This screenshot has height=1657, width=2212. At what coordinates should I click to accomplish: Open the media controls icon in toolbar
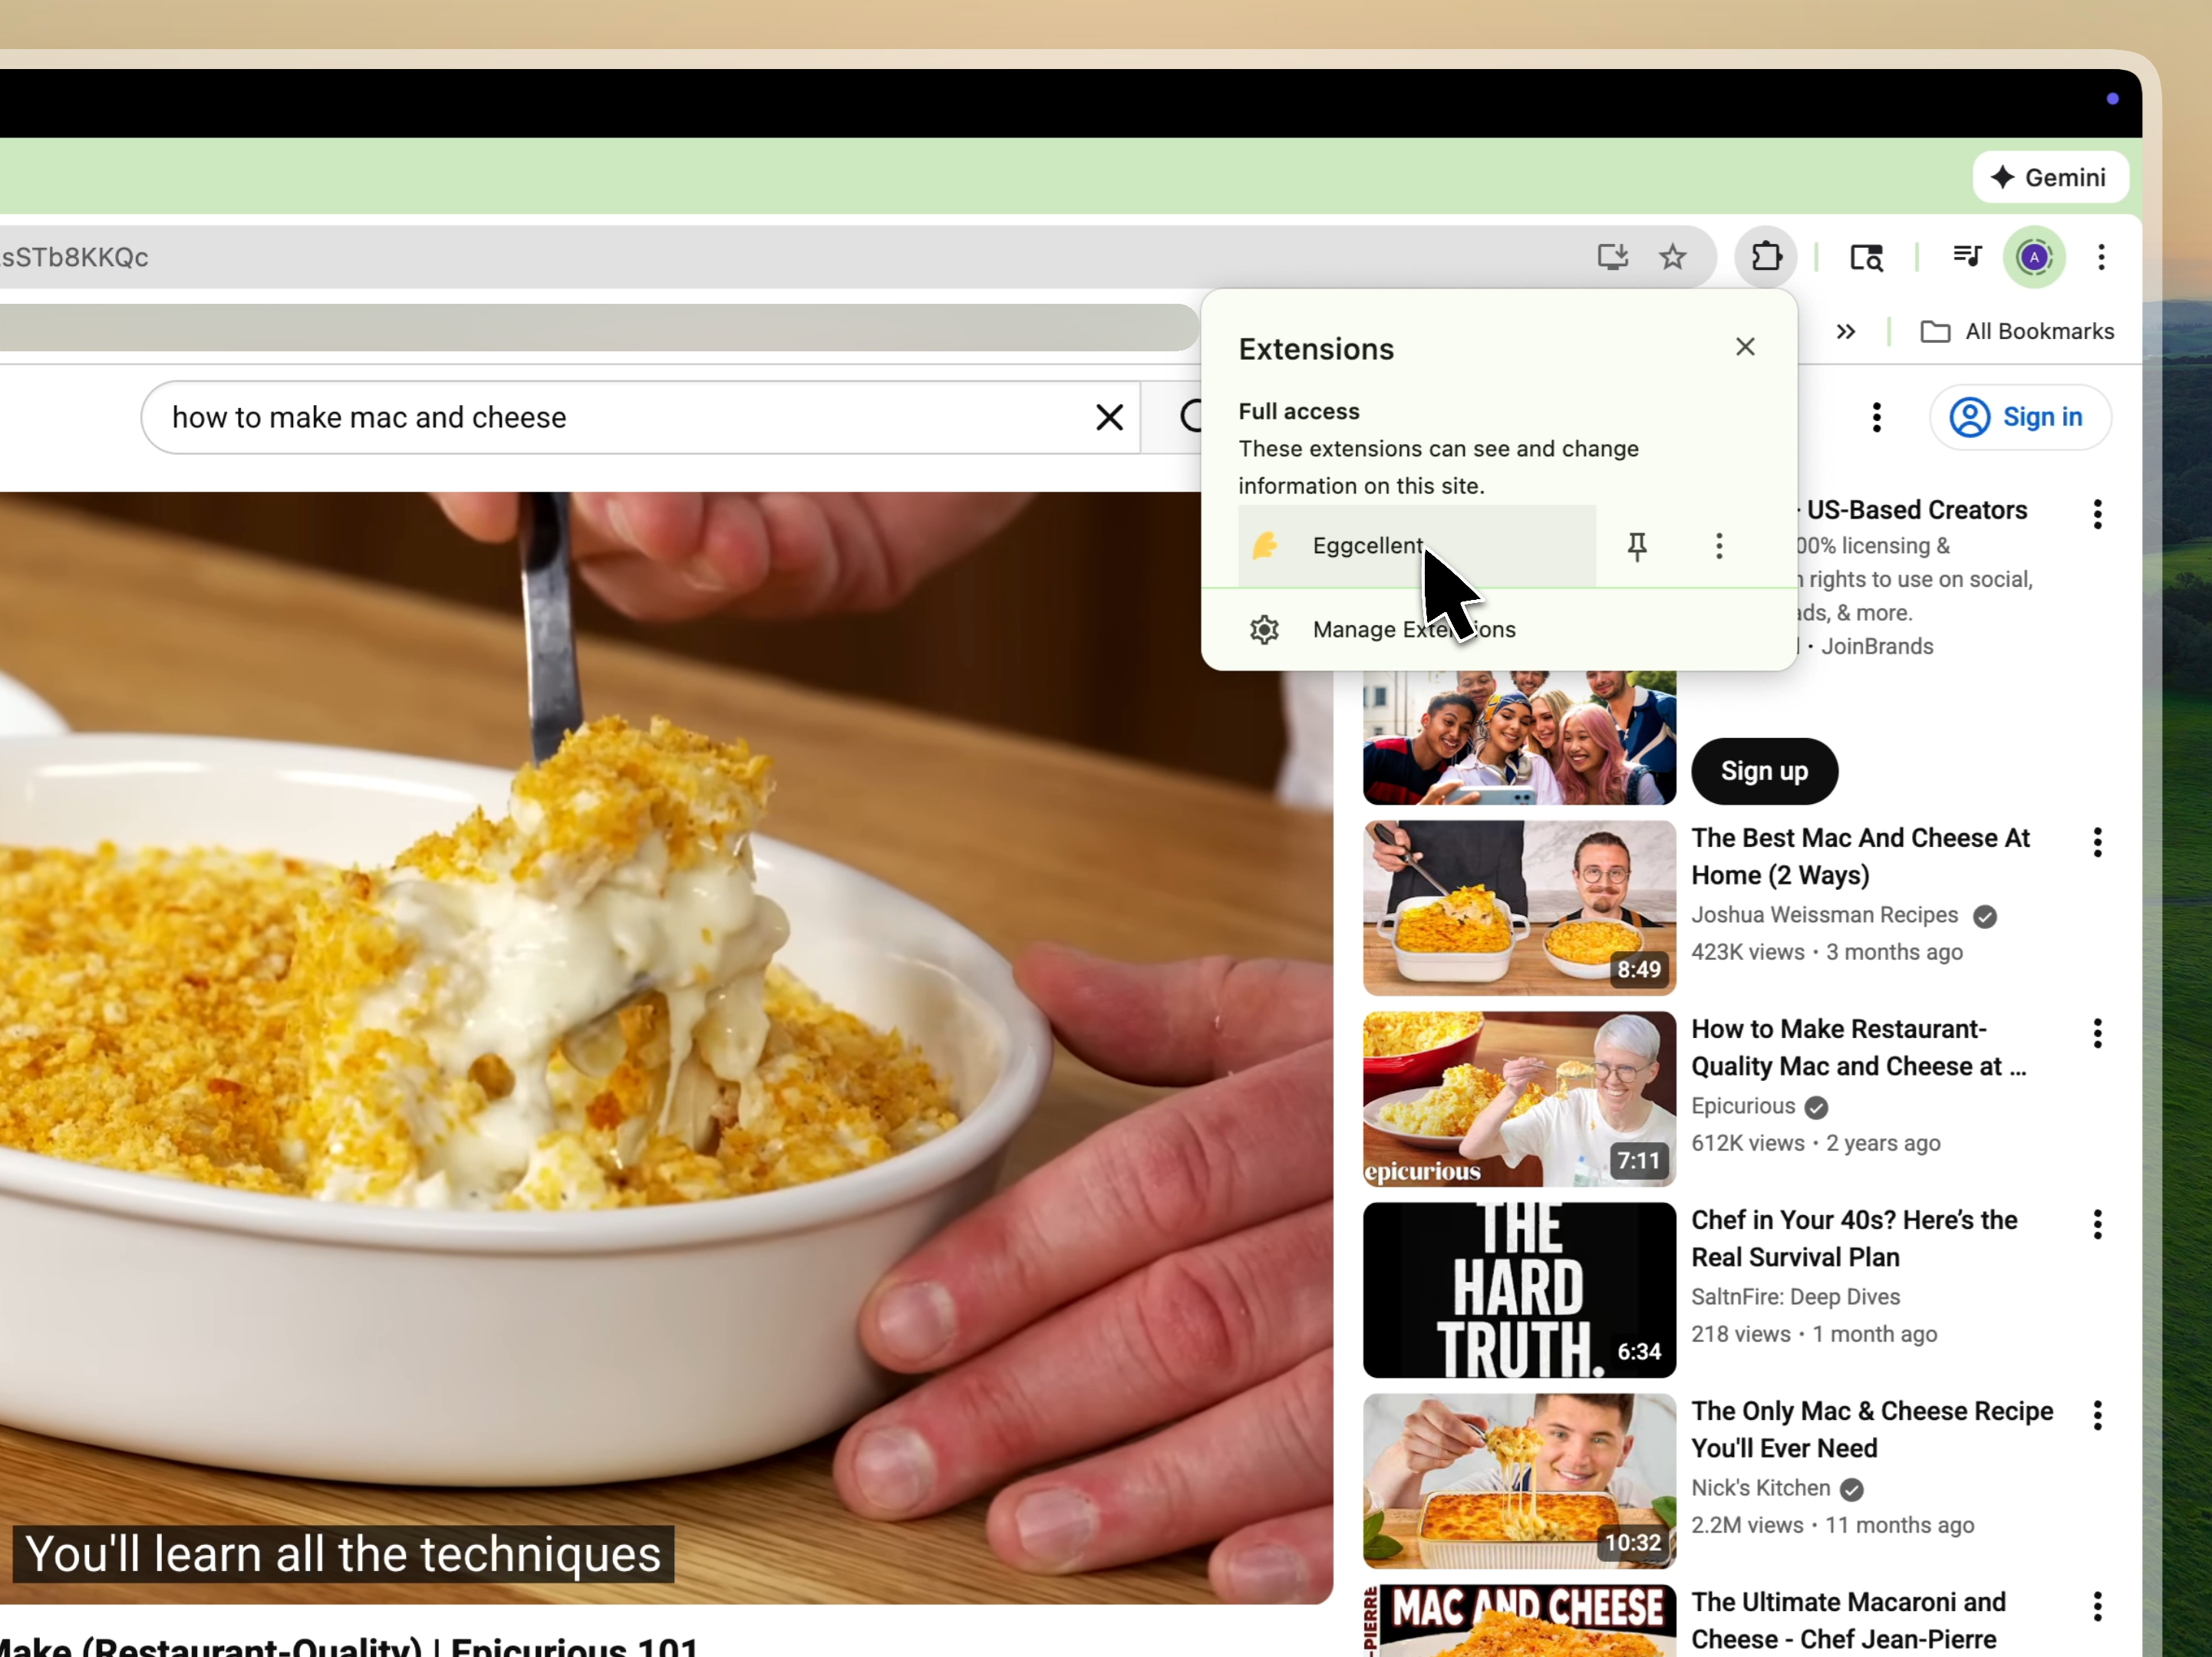click(x=1967, y=257)
